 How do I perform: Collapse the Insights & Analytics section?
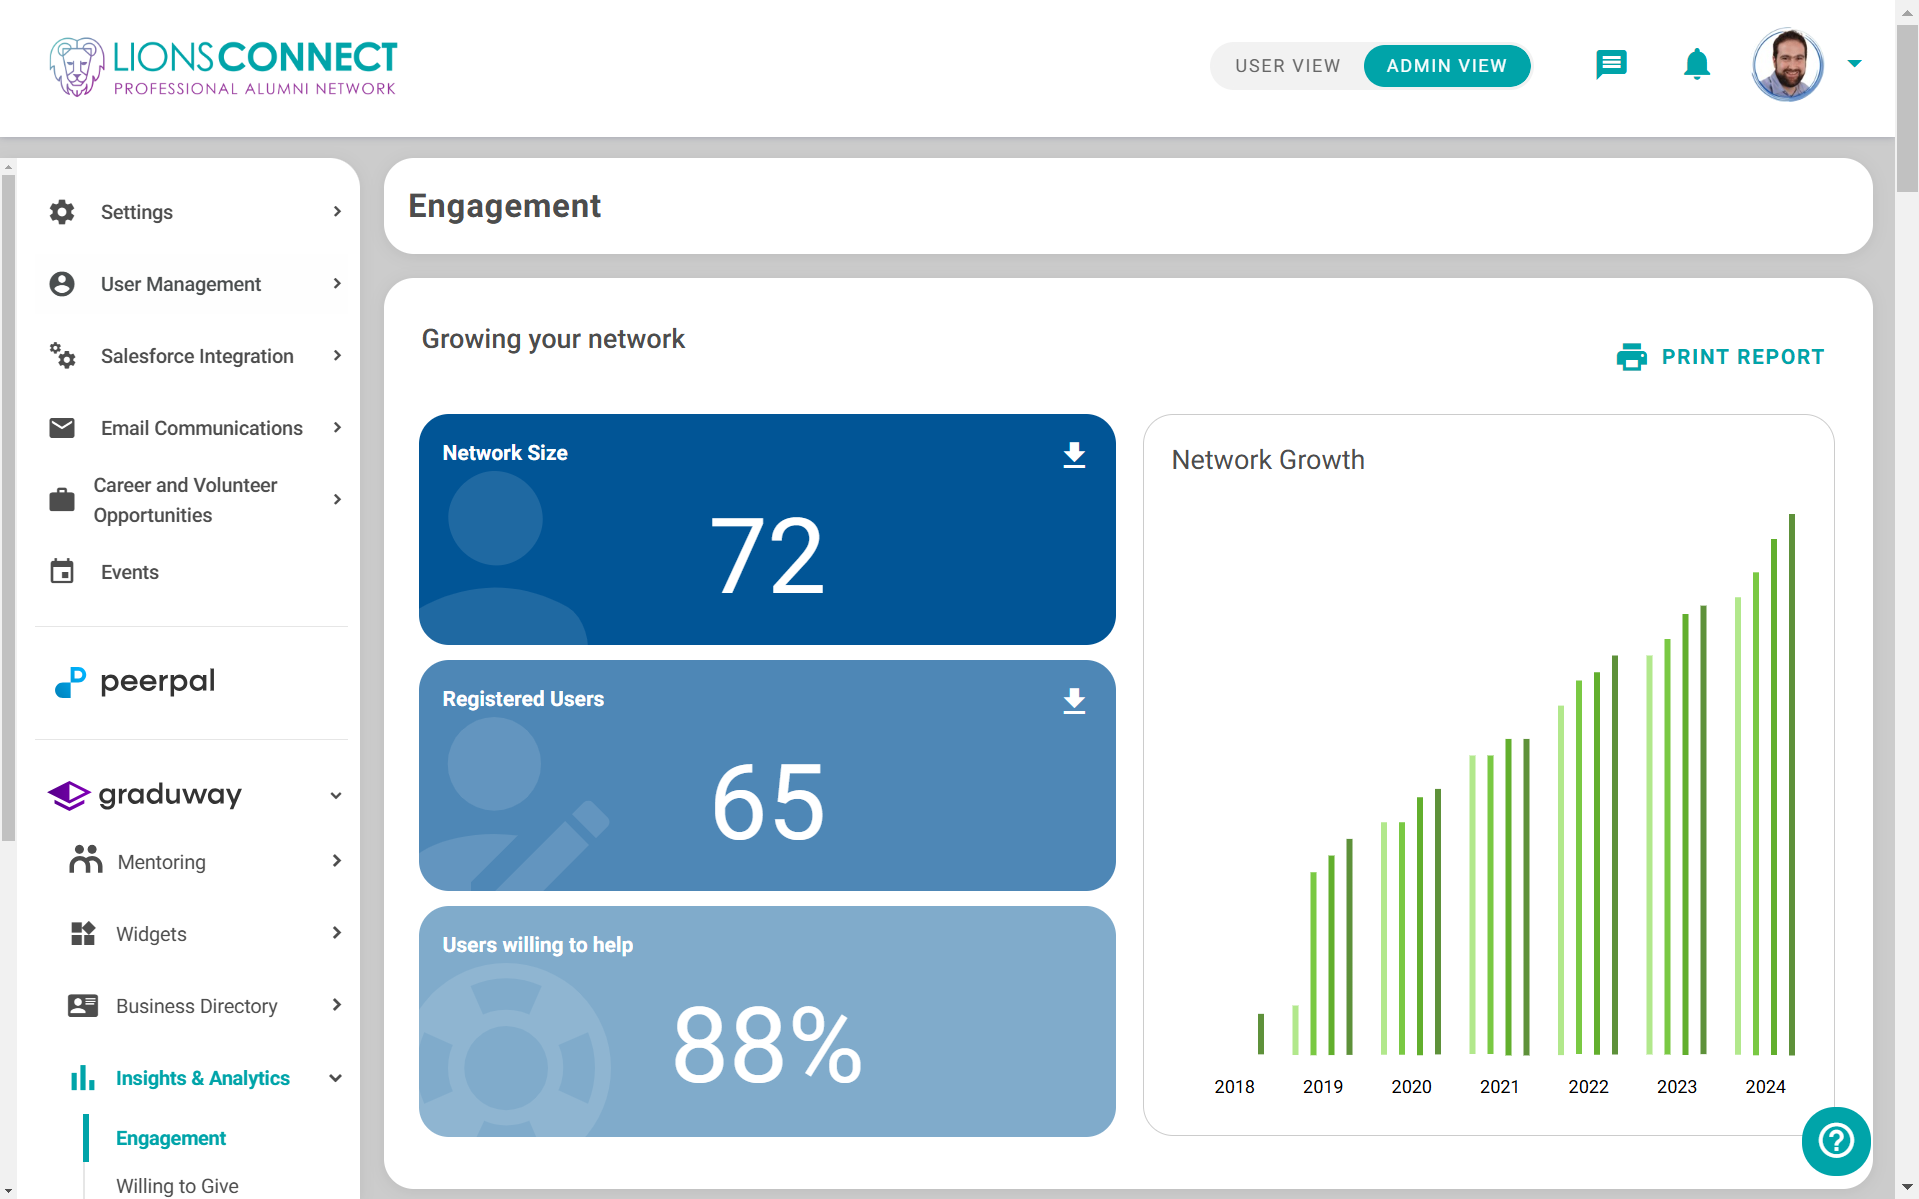point(336,1078)
